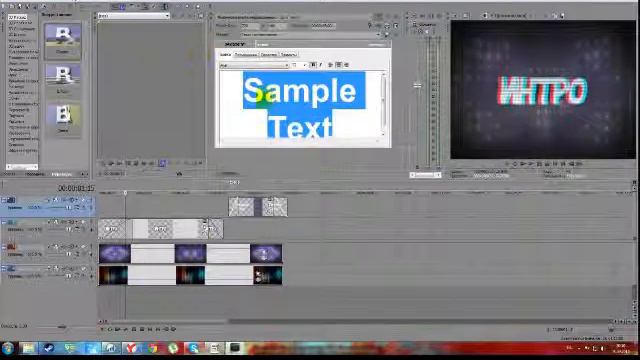Click Go to Start in the timeline transport

[x=150, y=329]
